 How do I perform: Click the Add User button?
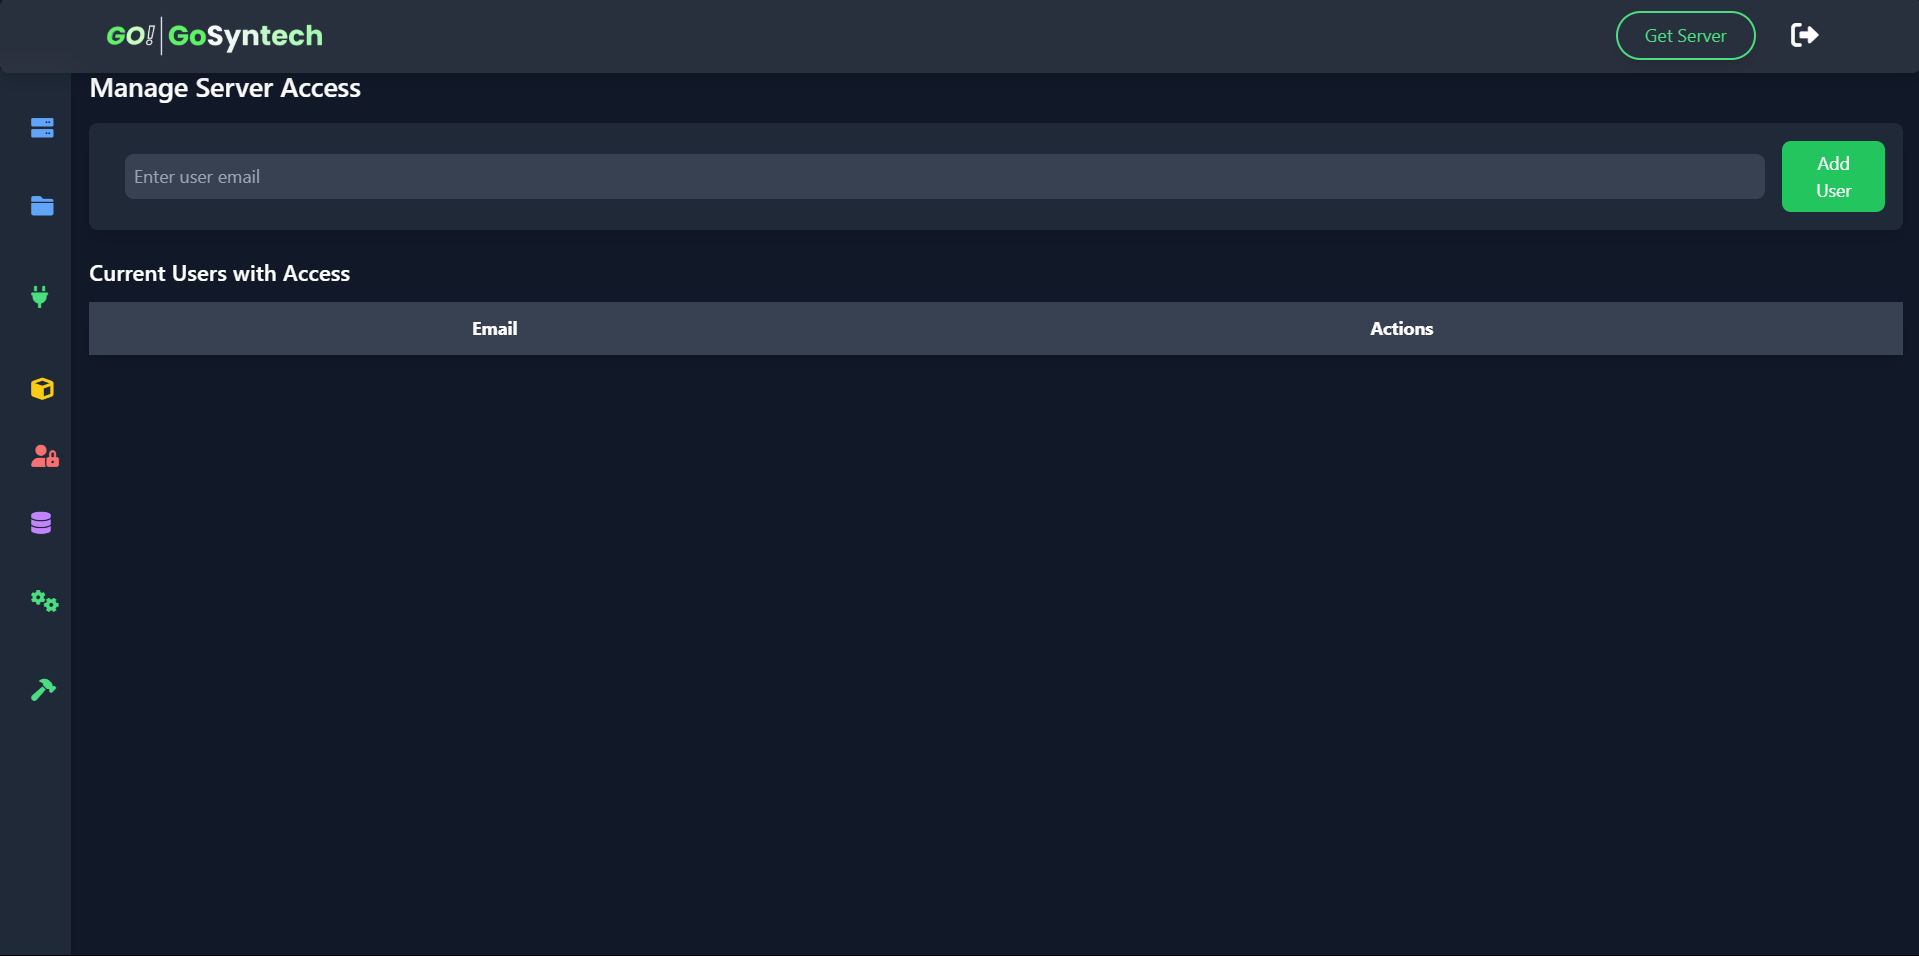(1833, 177)
